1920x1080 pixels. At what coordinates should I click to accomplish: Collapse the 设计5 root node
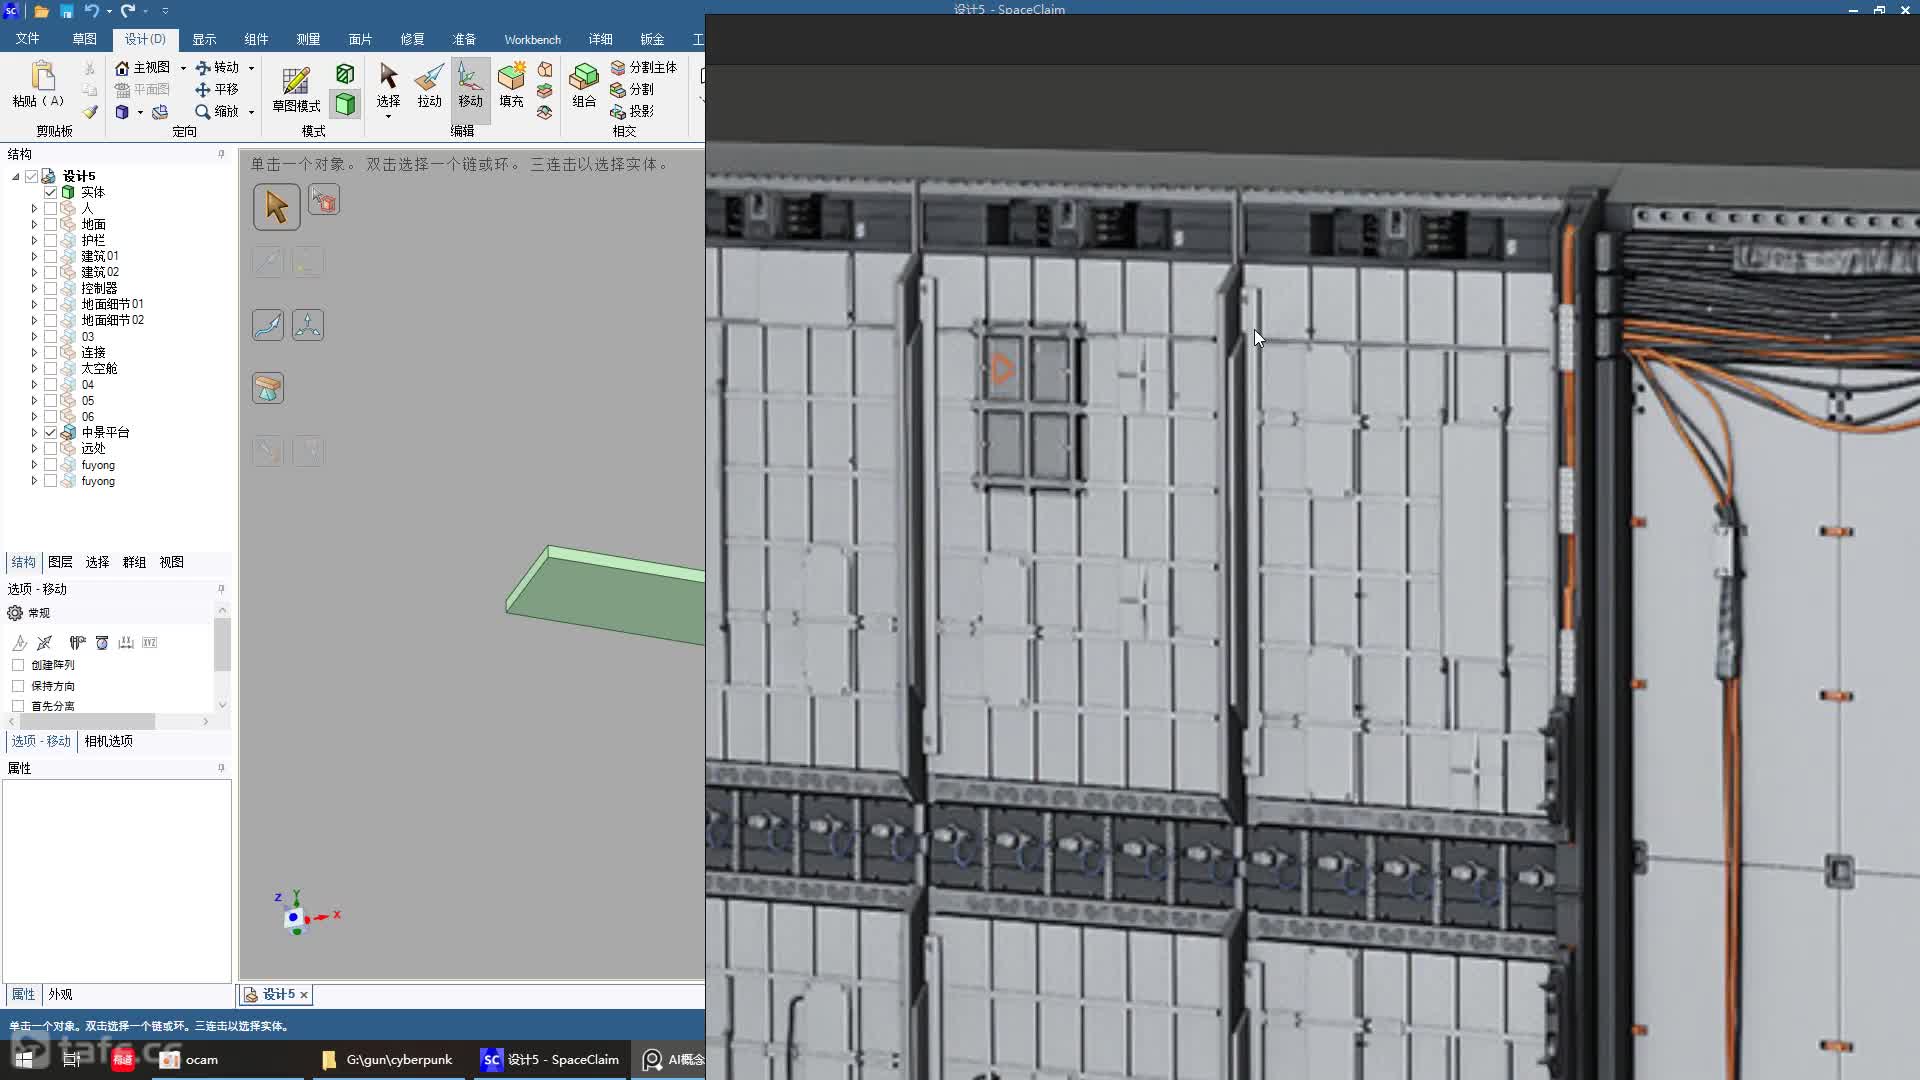click(x=15, y=176)
